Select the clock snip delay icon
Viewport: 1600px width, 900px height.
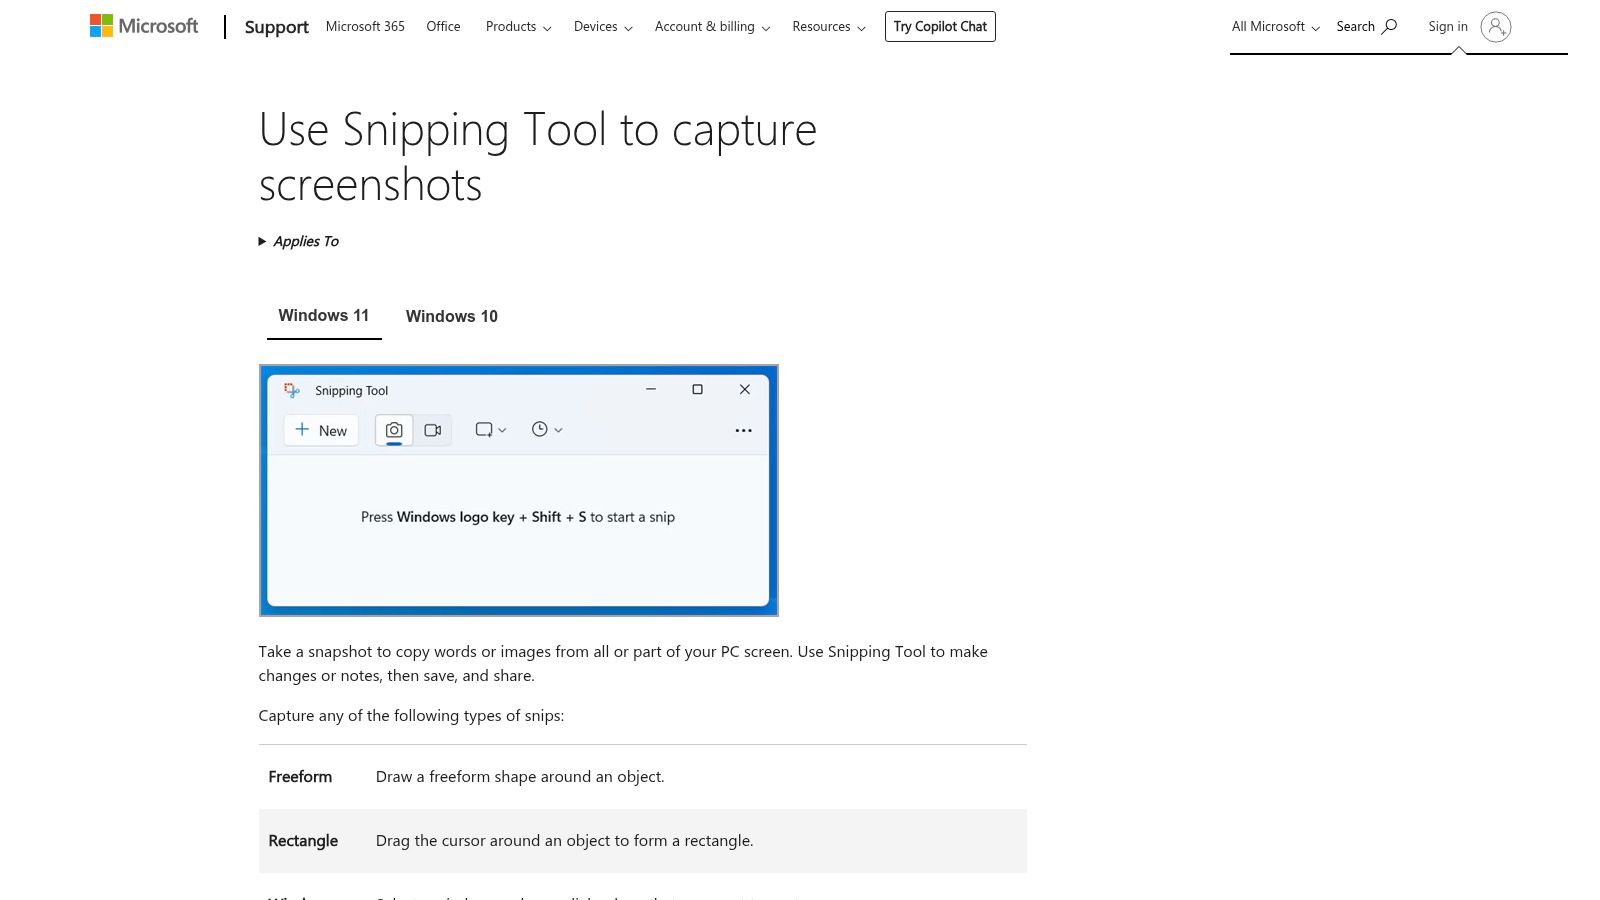pyautogui.click(x=539, y=429)
